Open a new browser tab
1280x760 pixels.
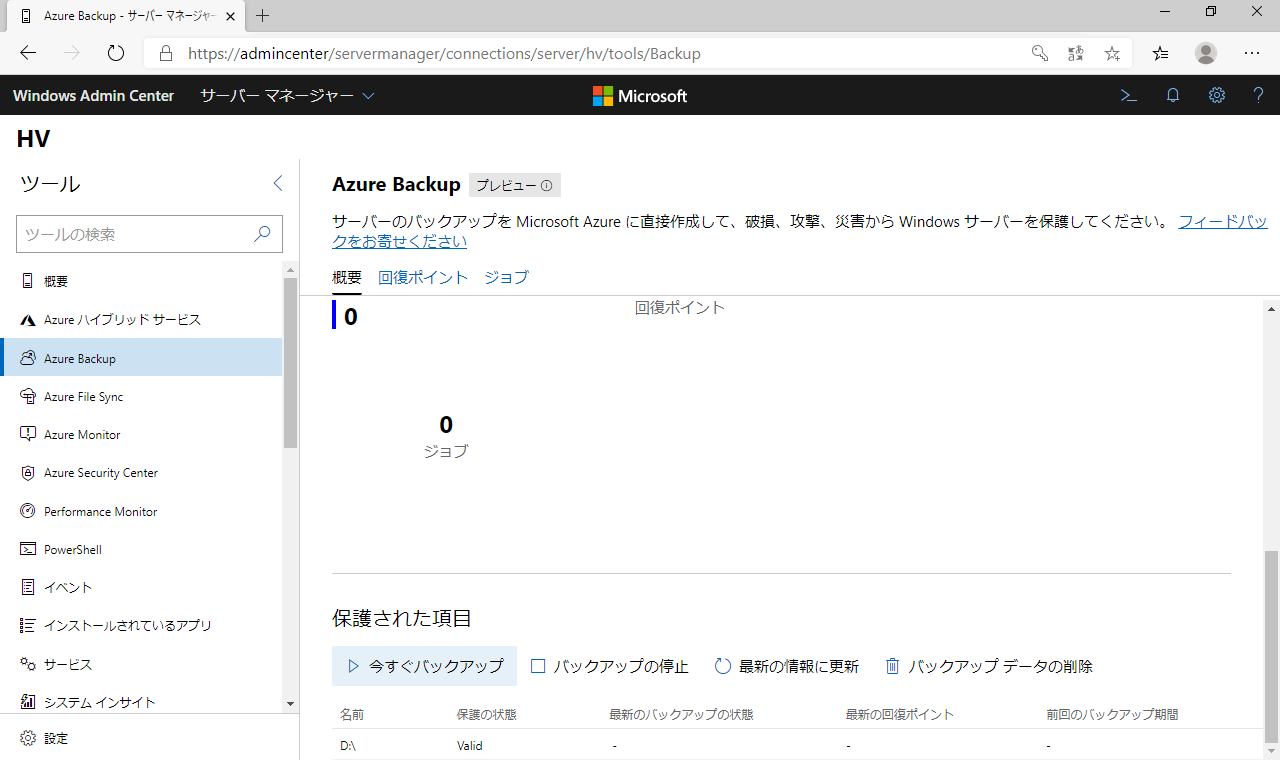point(263,16)
